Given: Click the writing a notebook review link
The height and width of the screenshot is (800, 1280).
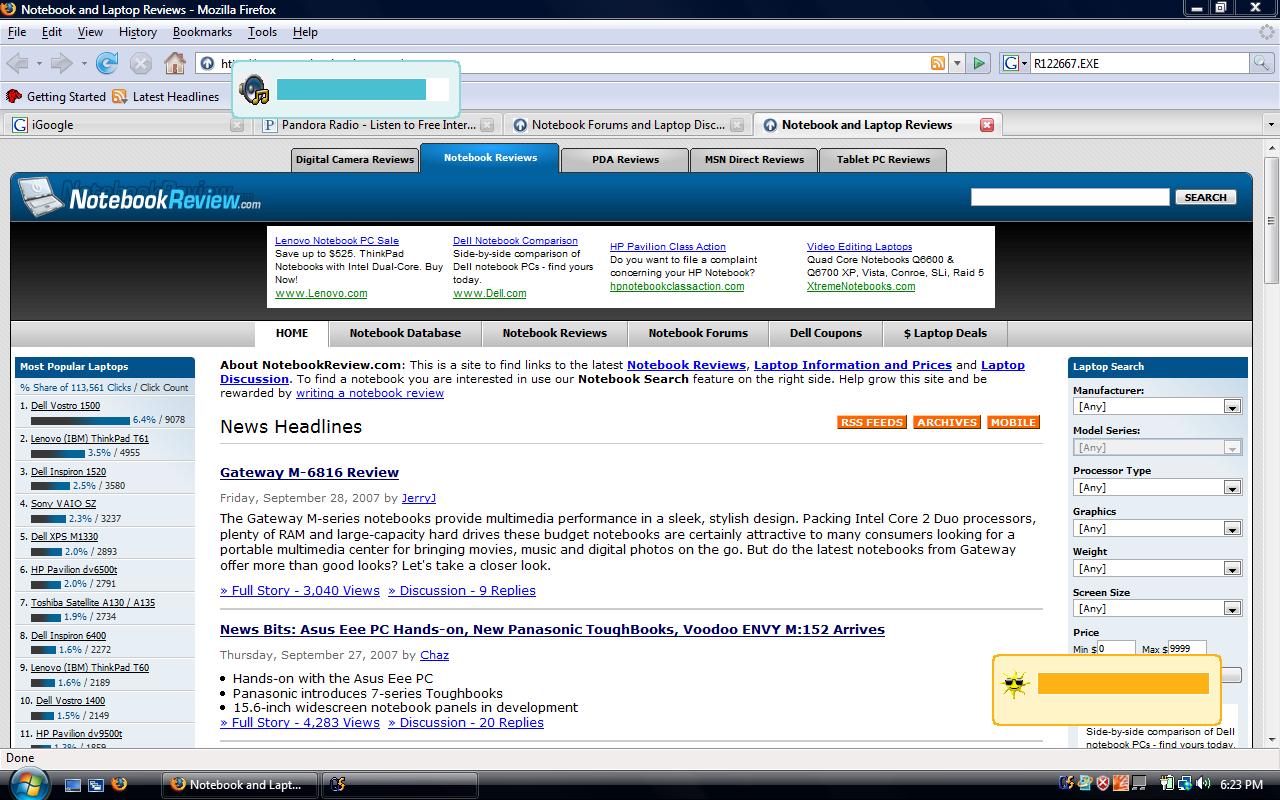Looking at the screenshot, I should point(370,393).
